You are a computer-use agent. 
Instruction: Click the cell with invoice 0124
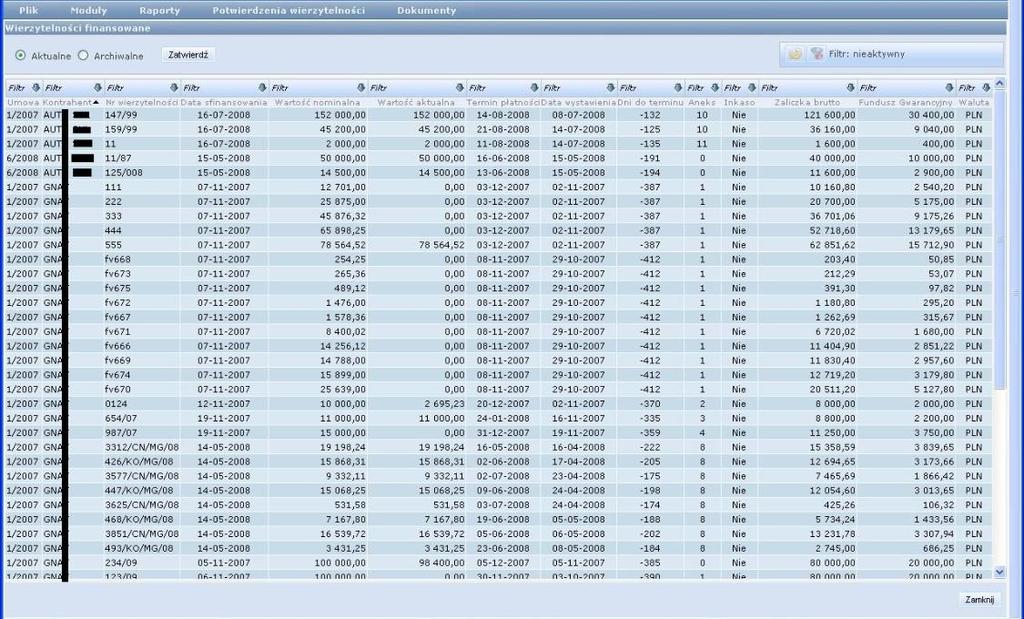(x=142, y=404)
